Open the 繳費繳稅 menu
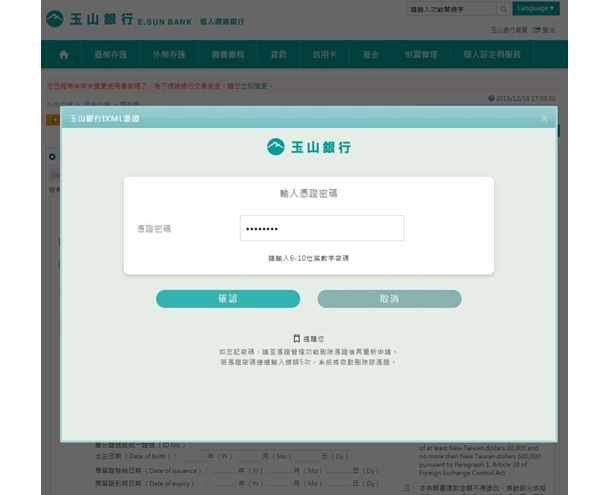Image resolution: width=610 pixels, height=495 pixels. [228, 54]
